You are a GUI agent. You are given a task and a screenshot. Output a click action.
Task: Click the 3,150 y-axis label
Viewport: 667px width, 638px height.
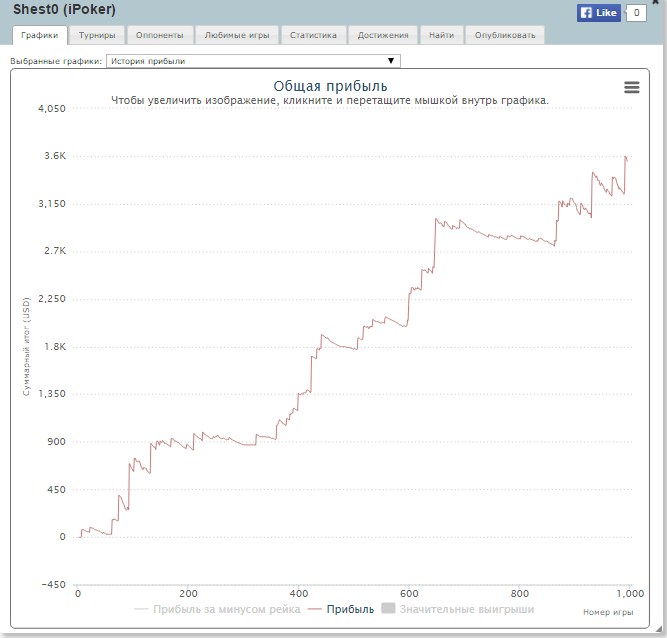click(52, 204)
